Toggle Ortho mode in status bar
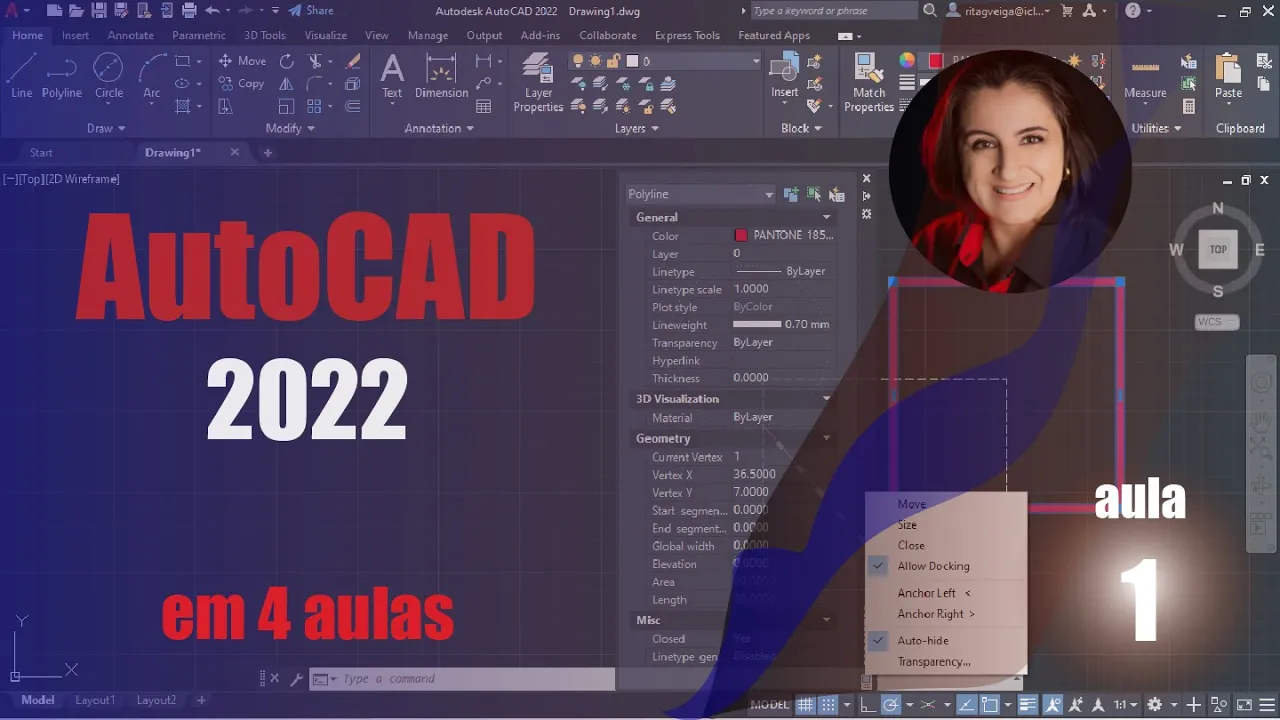The width and height of the screenshot is (1280, 720). tap(867, 704)
